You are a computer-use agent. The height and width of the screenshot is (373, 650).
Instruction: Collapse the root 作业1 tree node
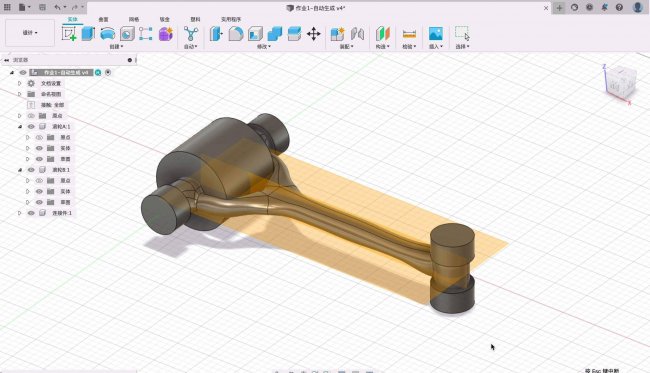pyautogui.click(x=12, y=73)
